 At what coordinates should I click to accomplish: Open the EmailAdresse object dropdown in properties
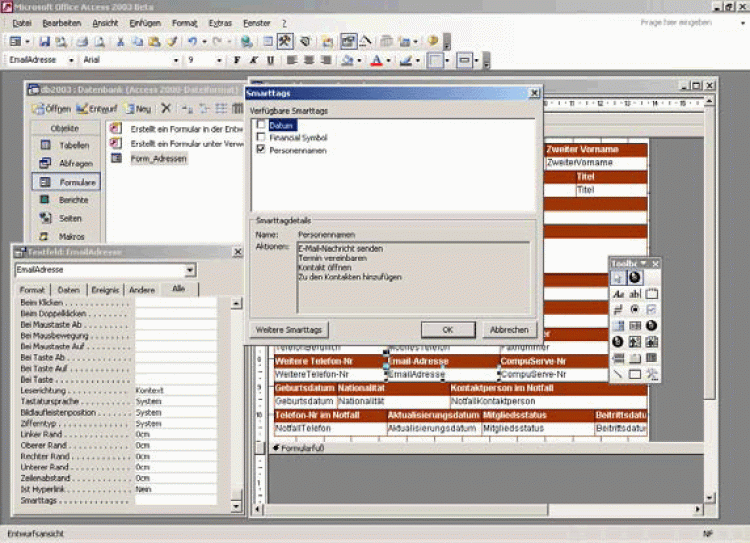[x=190, y=270]
